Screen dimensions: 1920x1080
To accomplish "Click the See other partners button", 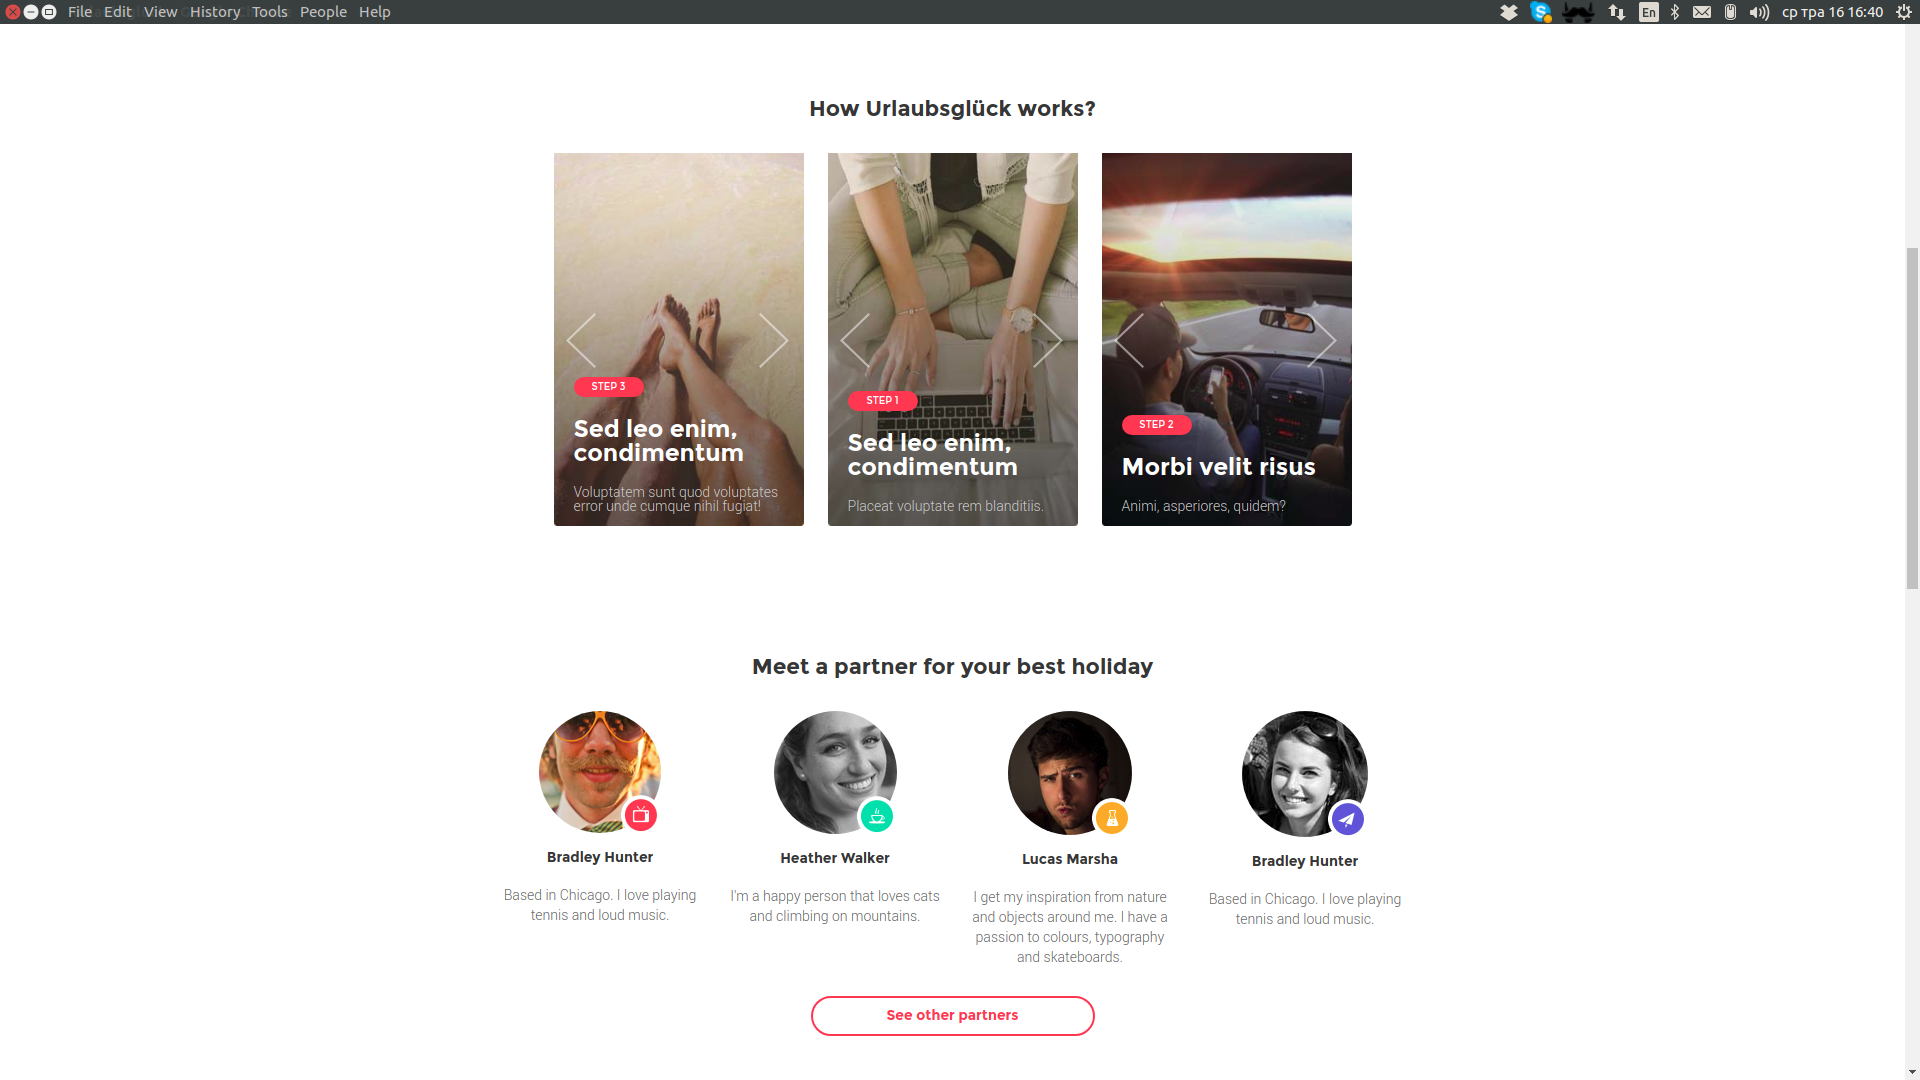I will (952, 1015).
